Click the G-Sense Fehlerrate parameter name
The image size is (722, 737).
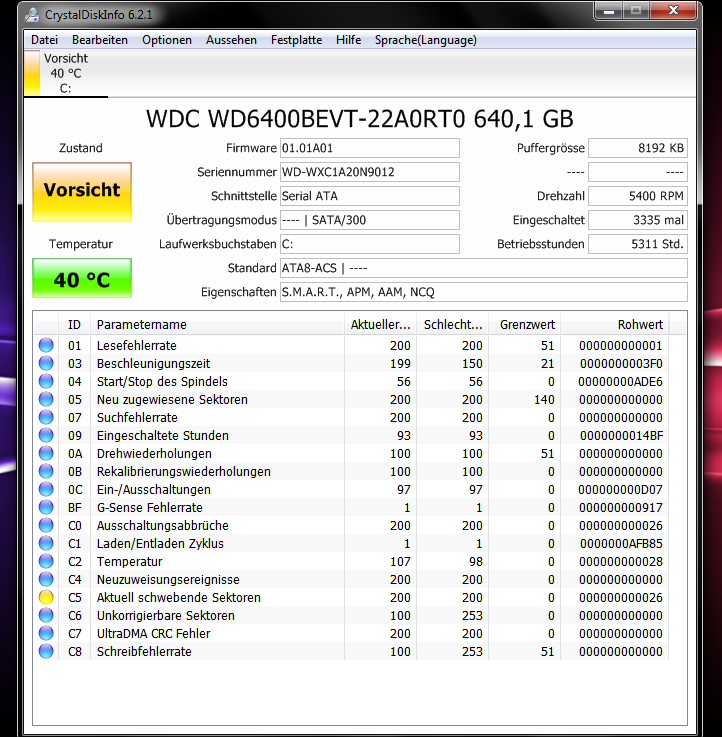tap(149, 508)
